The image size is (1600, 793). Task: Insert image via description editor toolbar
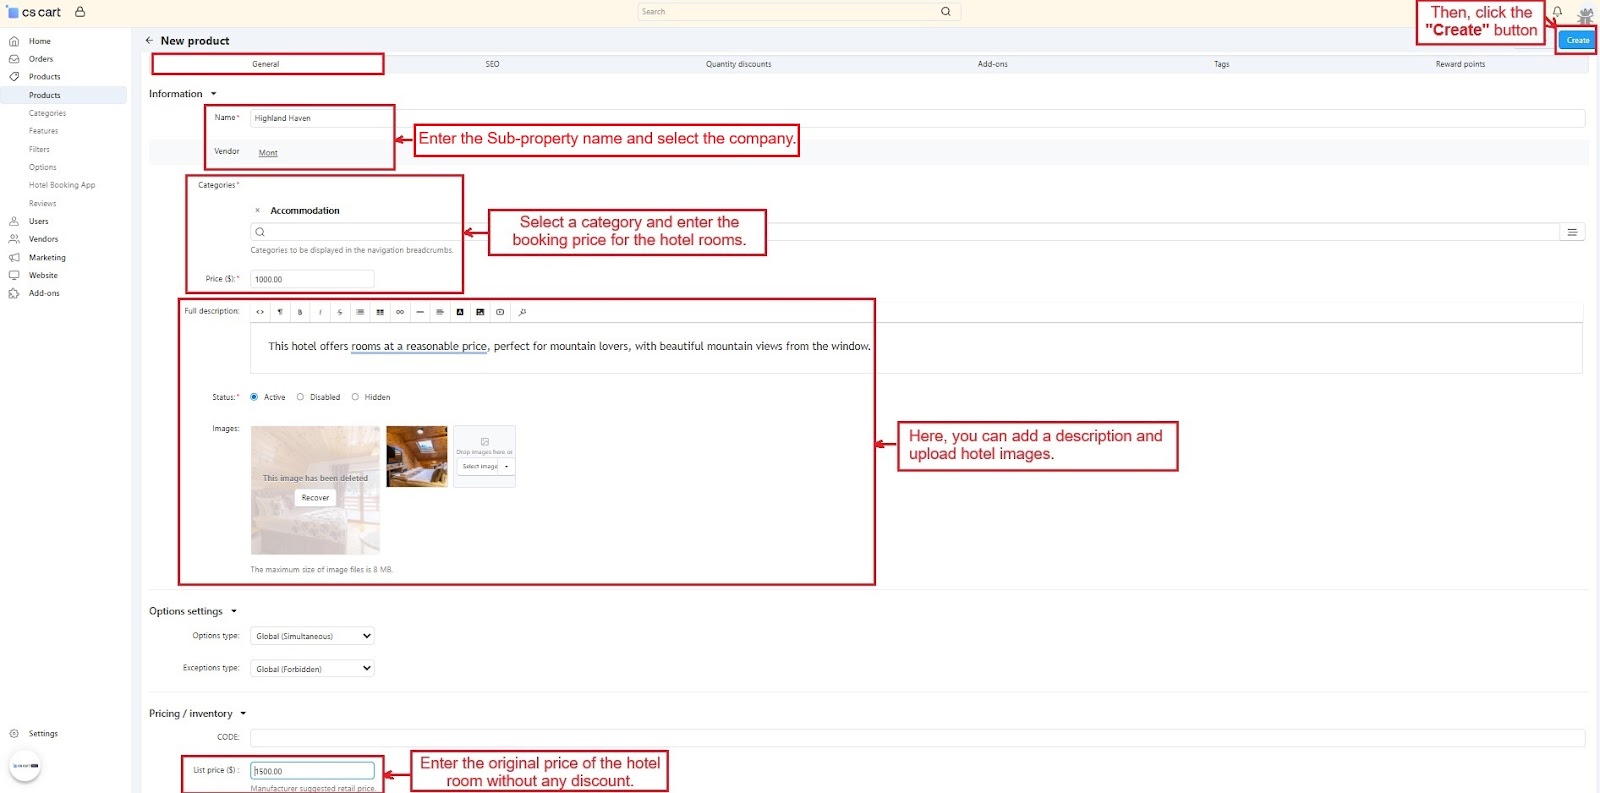(x=480, y=312)
